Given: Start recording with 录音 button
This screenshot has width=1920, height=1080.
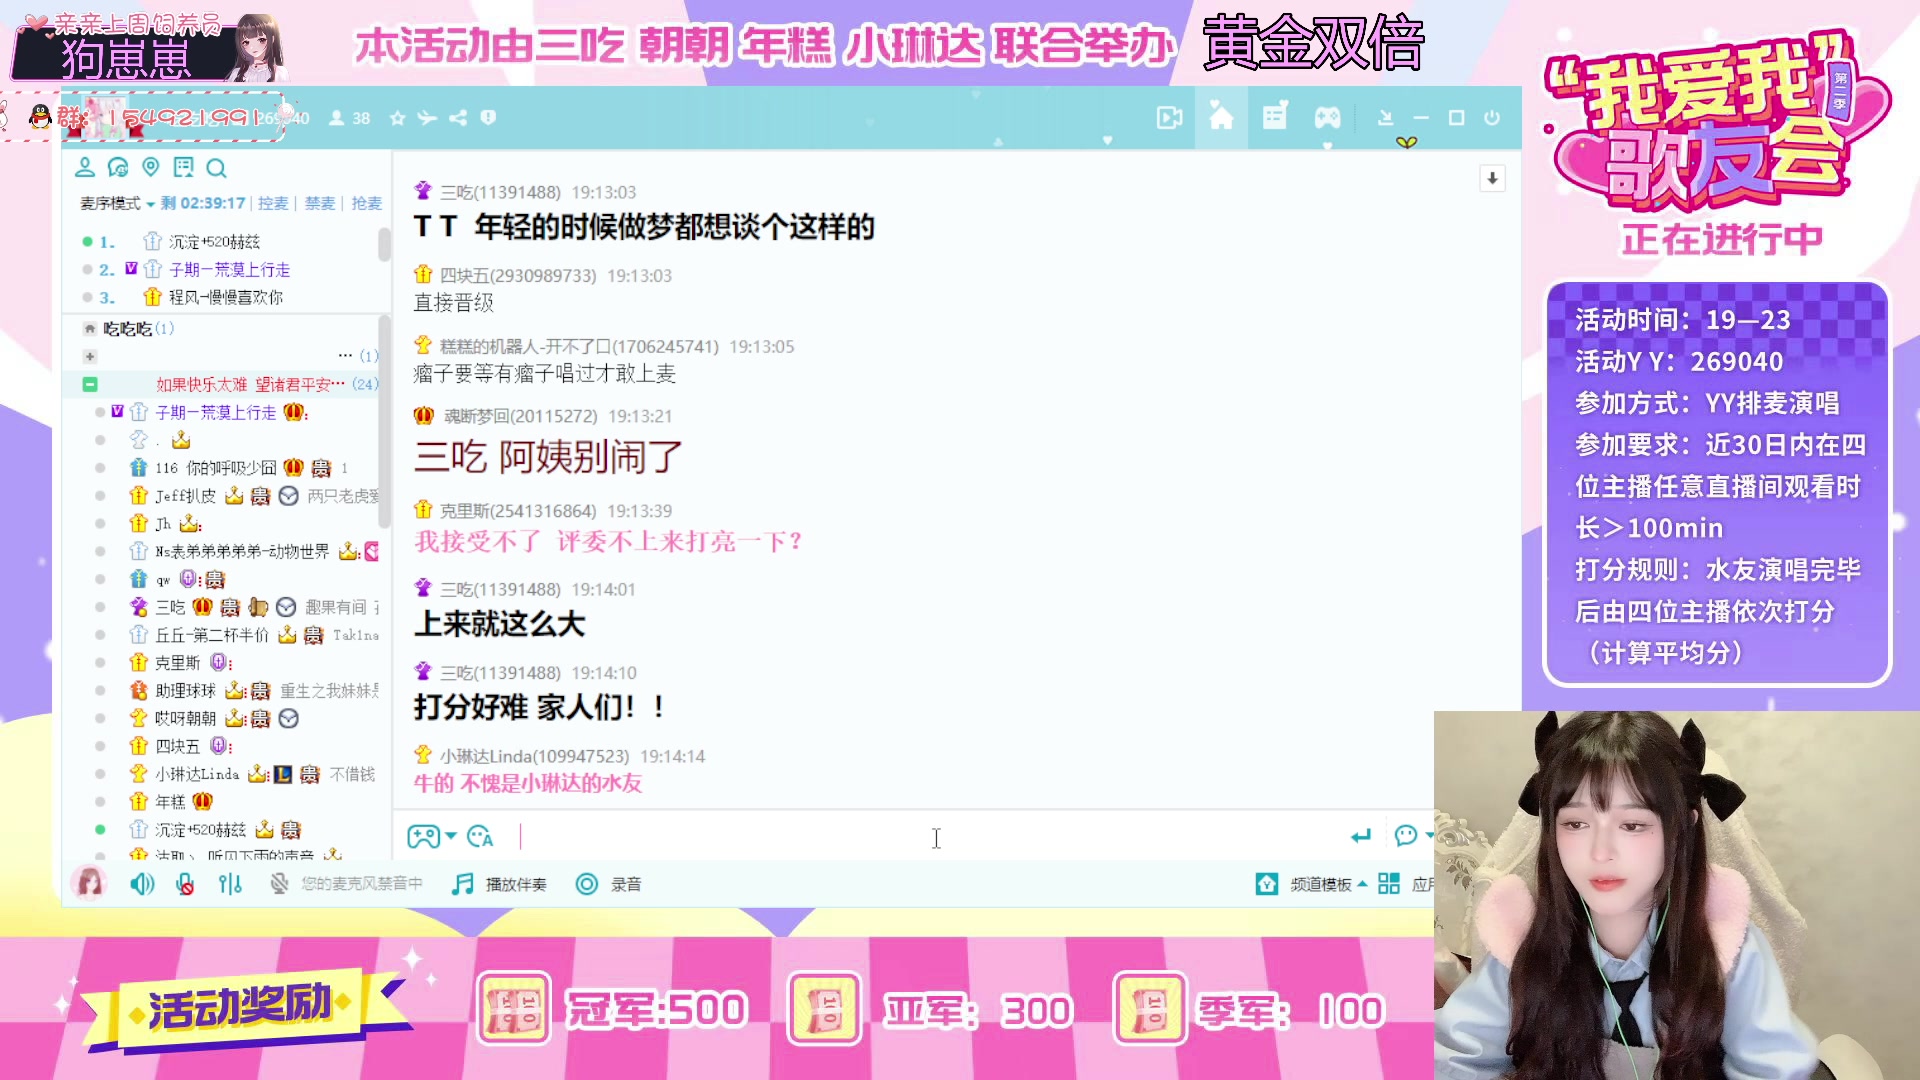Looking at the screenshot, I should tap(609, 884).
